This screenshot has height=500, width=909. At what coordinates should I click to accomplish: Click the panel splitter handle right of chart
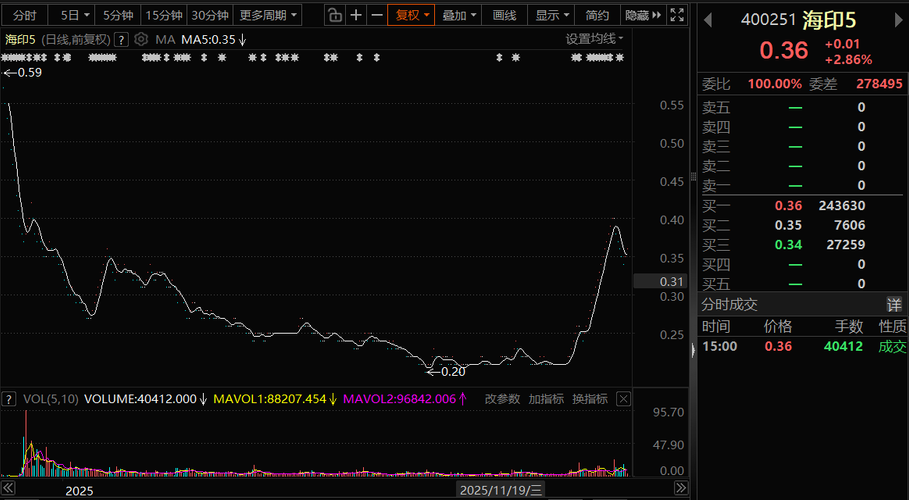tap(693, 177)
